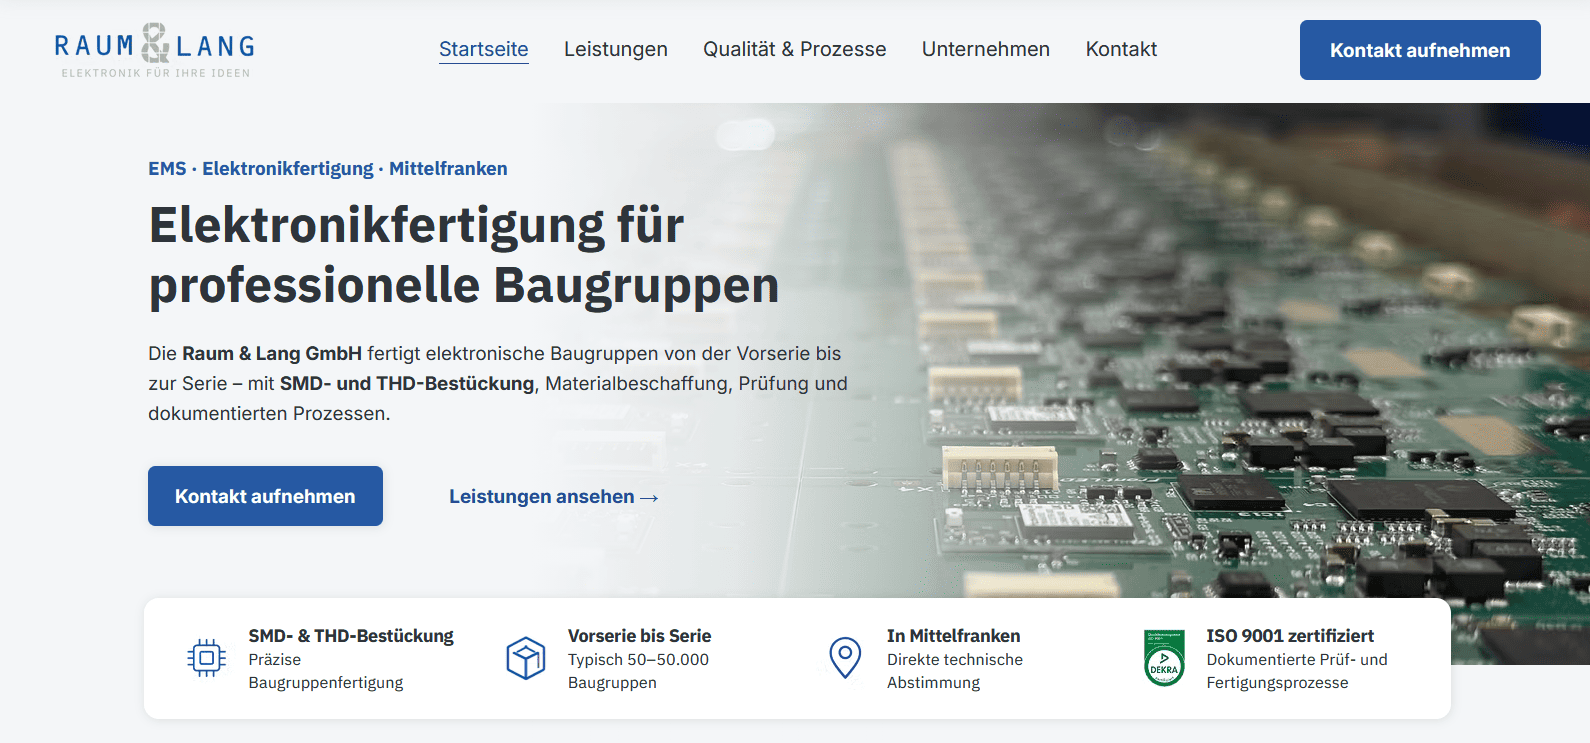
Task: Select Kontakt in the navigation bar
Action: [x=1121, y=49]
